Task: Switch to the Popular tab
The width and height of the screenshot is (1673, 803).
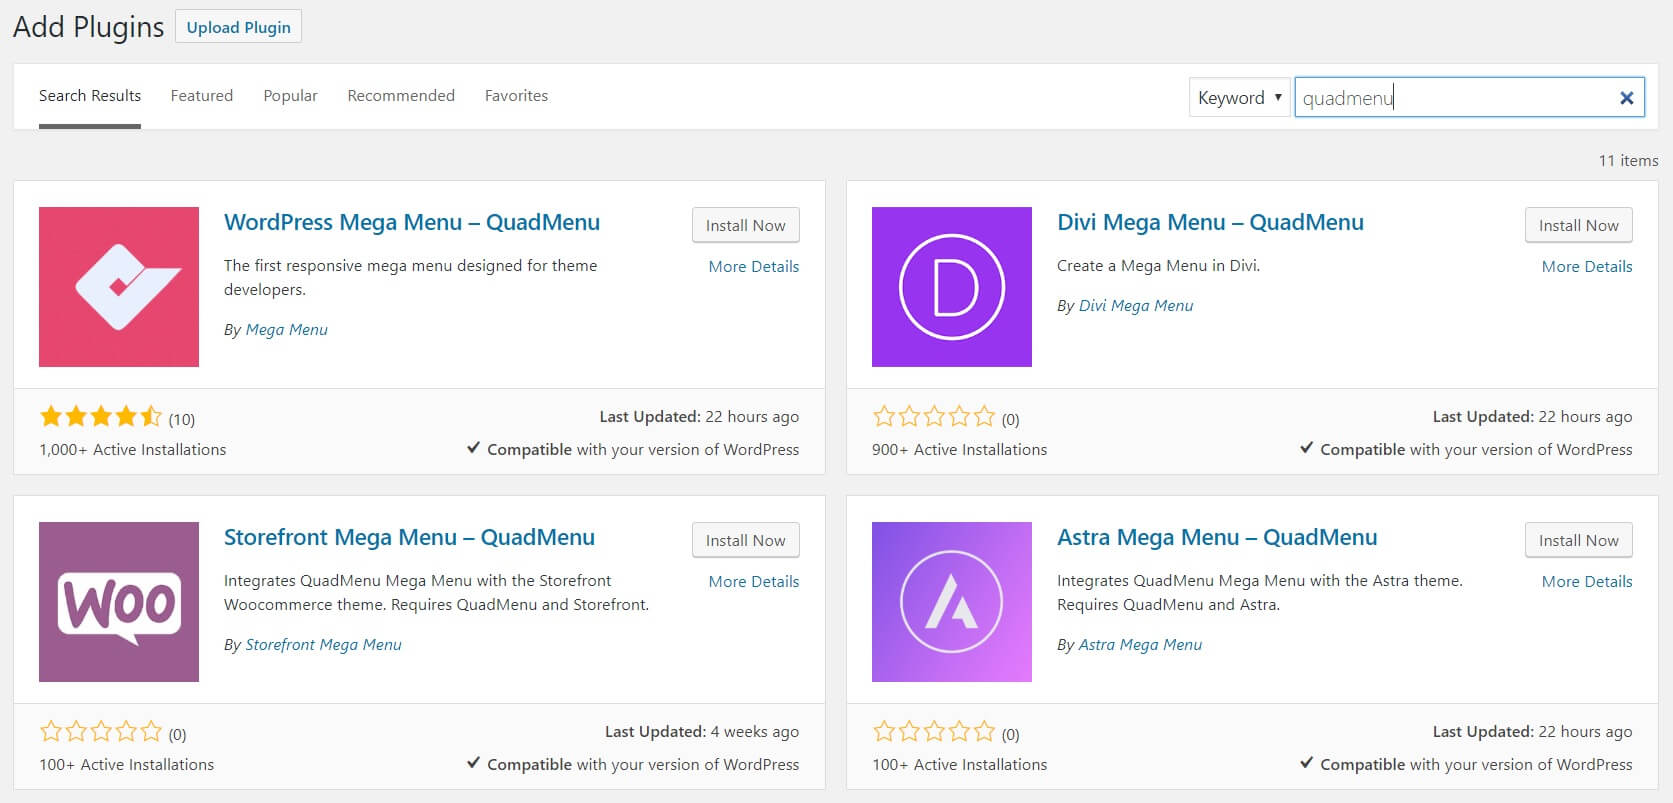Action: click(x=290, y=96)
